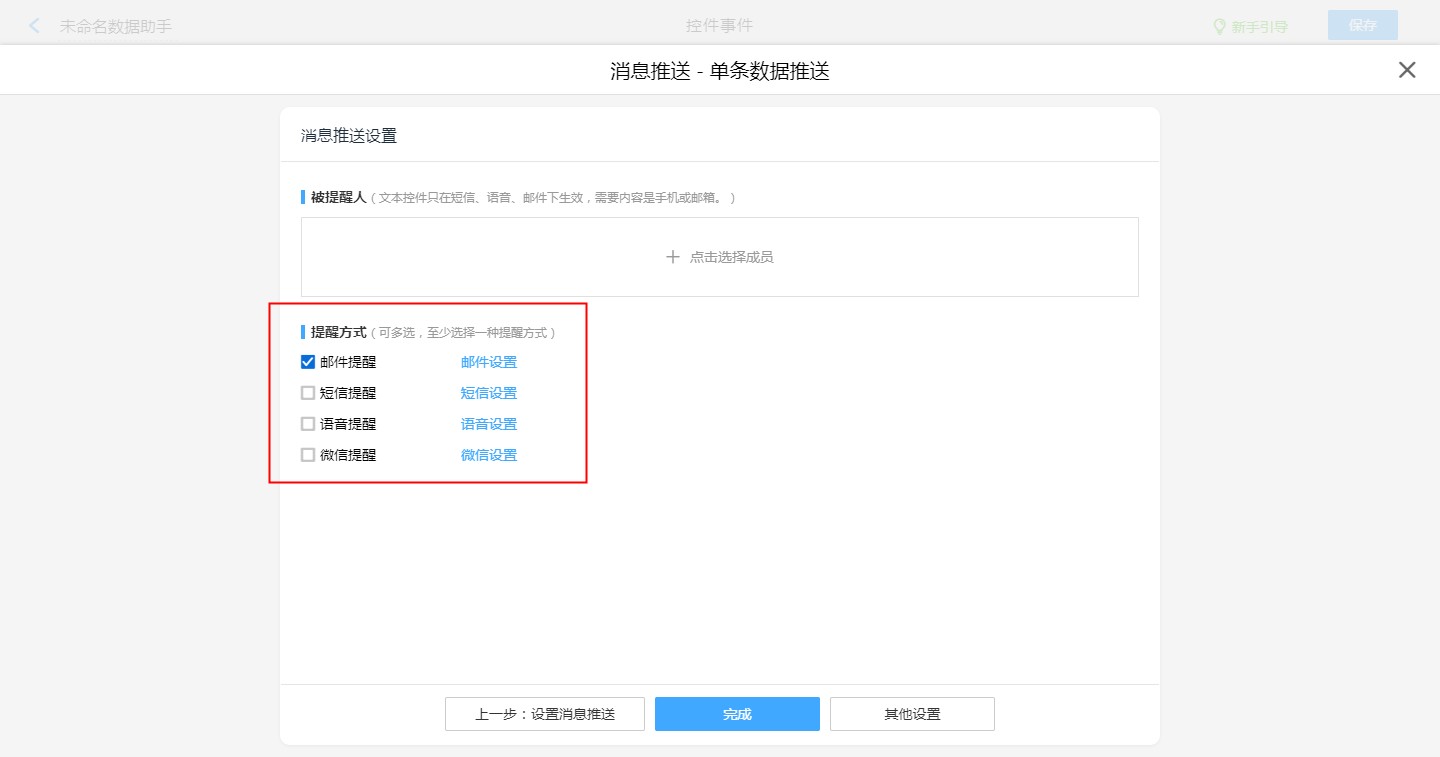
Task: Tick the 语音提醒 checkbox
Action: pyautogui.click(x=308, y=424)
